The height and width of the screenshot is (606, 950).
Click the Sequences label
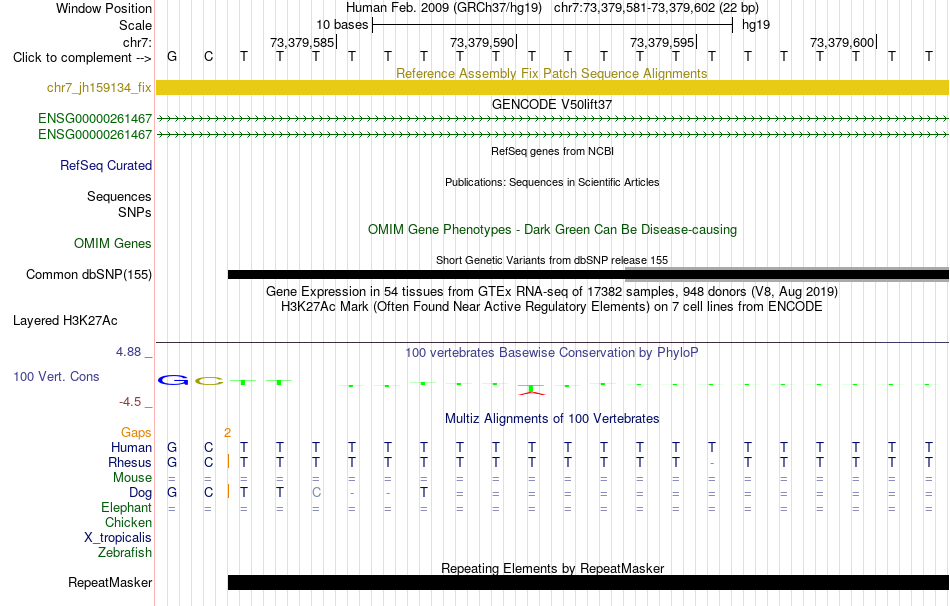pos(119,196)
